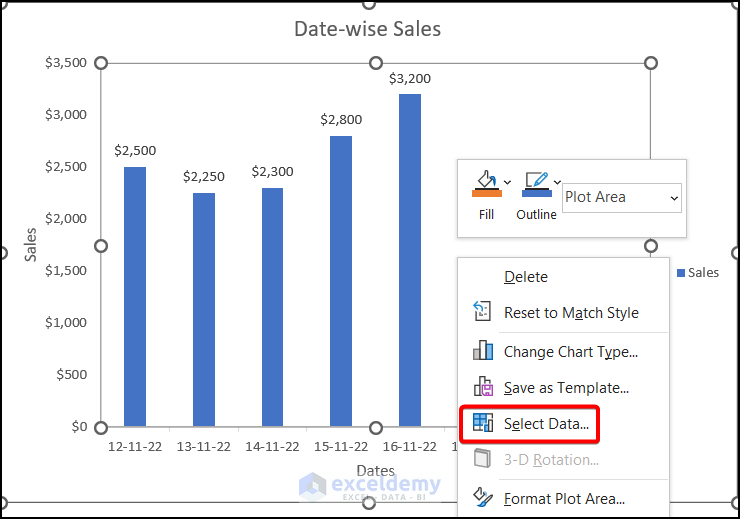740x519 pixels.
Task: Click the Change Chart Type icon
Action: [483, 351]
